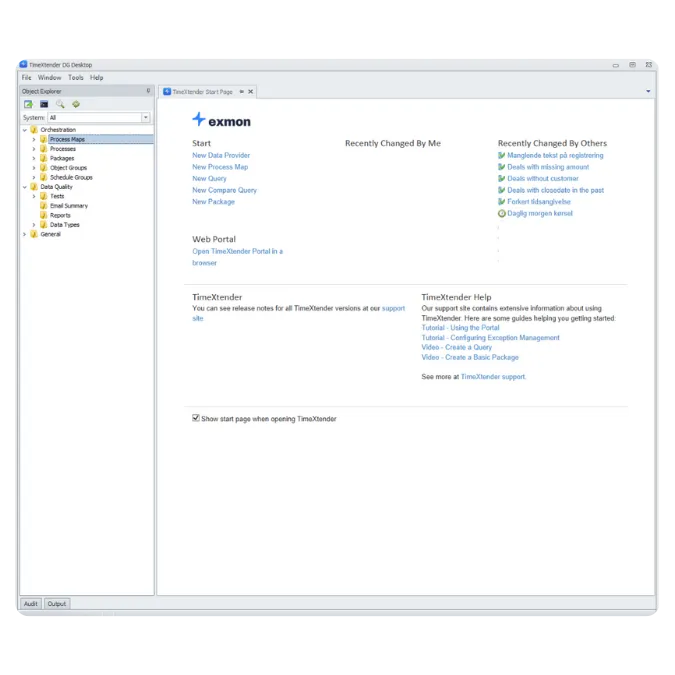This screenshot has width=675, height=675.
Task: Click the Data Types folder icon
Action: (43, 224)
